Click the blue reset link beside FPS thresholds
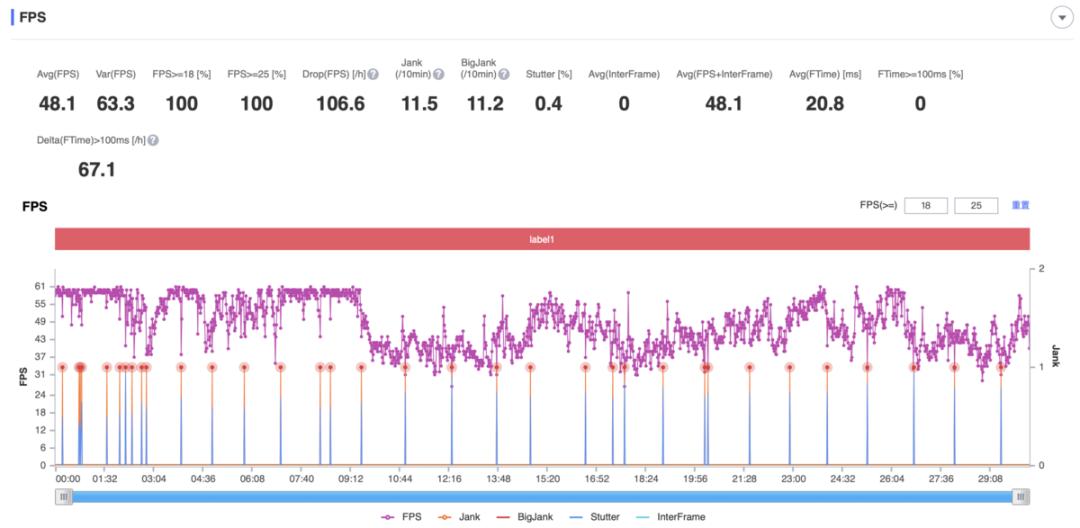The image size is (1080, 528). pos(1020,205)
